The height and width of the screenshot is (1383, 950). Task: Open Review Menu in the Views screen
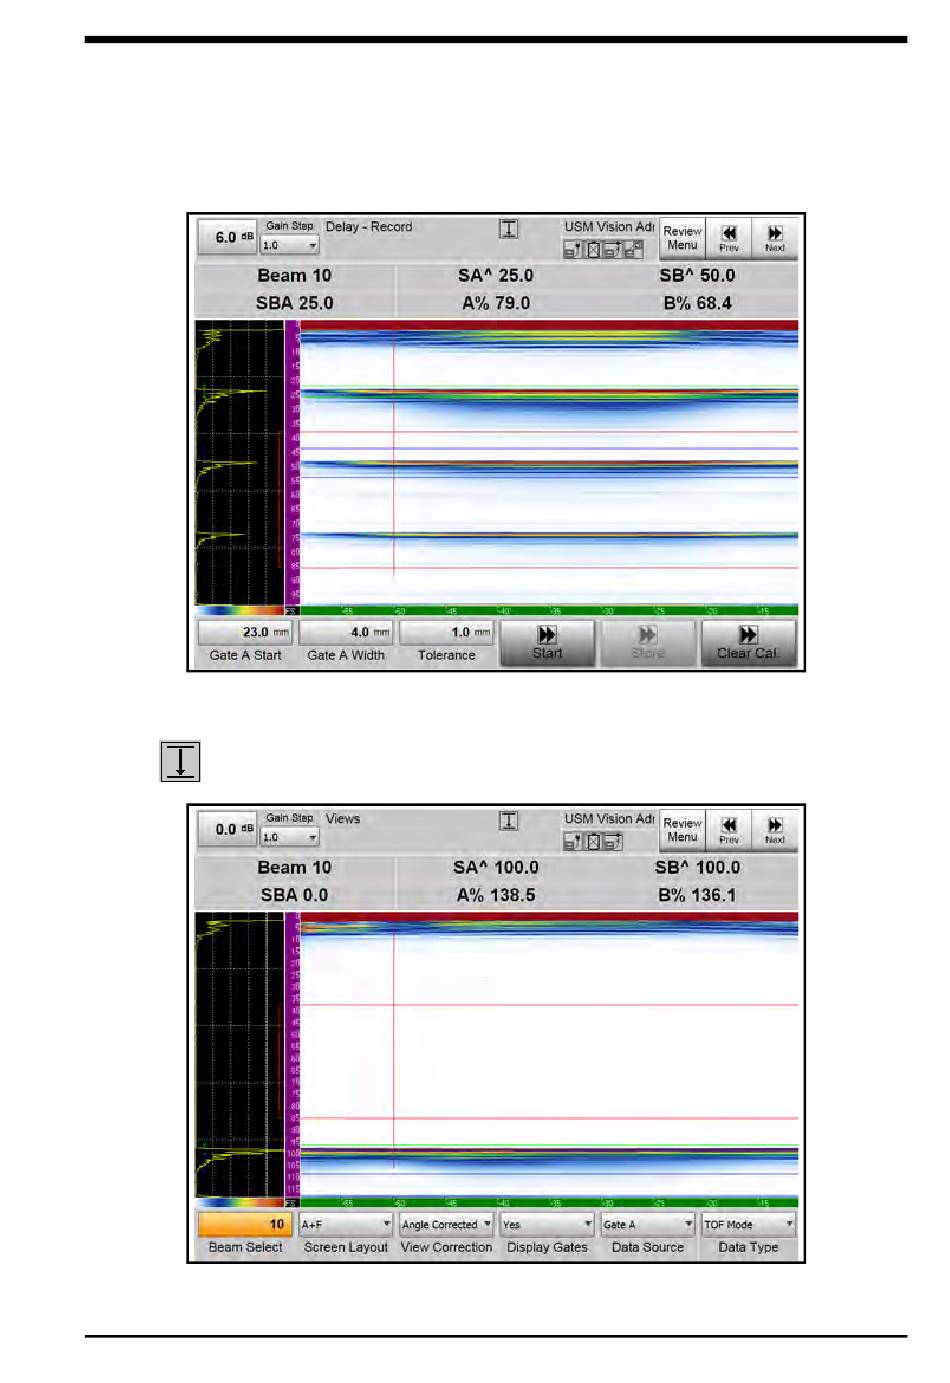point(682,830)
